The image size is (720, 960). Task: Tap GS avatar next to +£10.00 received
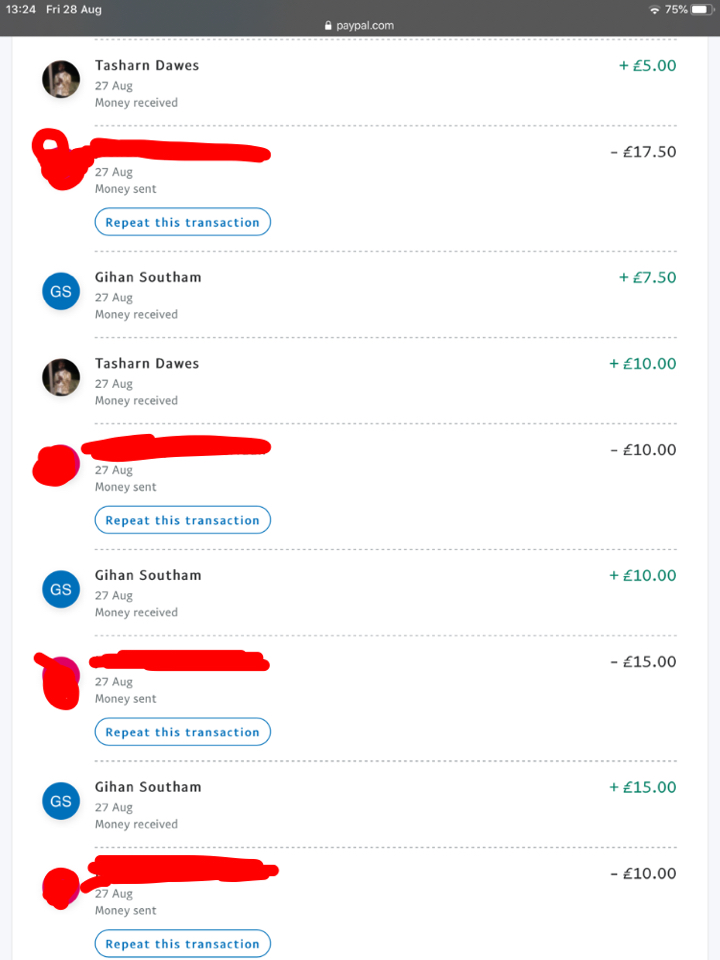[x=61, y=589]
